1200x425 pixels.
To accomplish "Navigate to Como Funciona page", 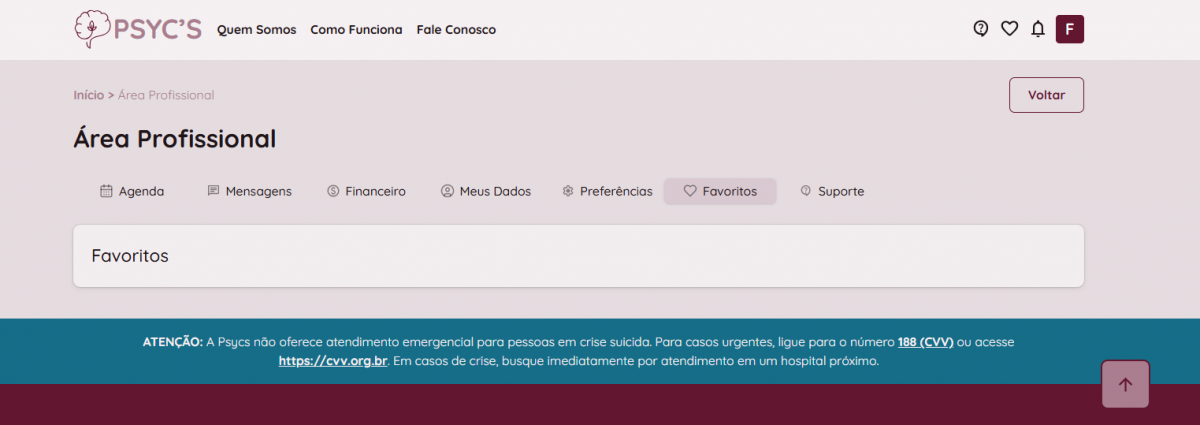I will tap(356, 30).
